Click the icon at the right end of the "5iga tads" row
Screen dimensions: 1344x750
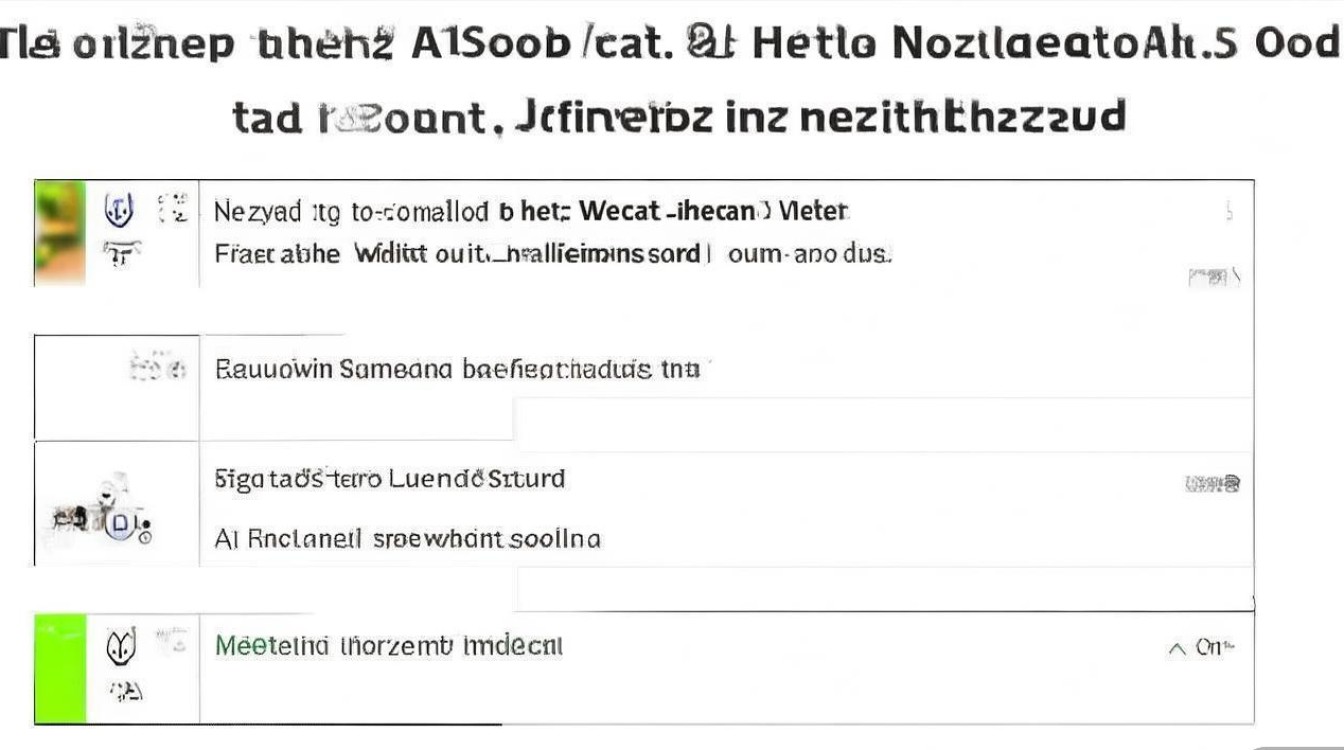(1212, 484)
